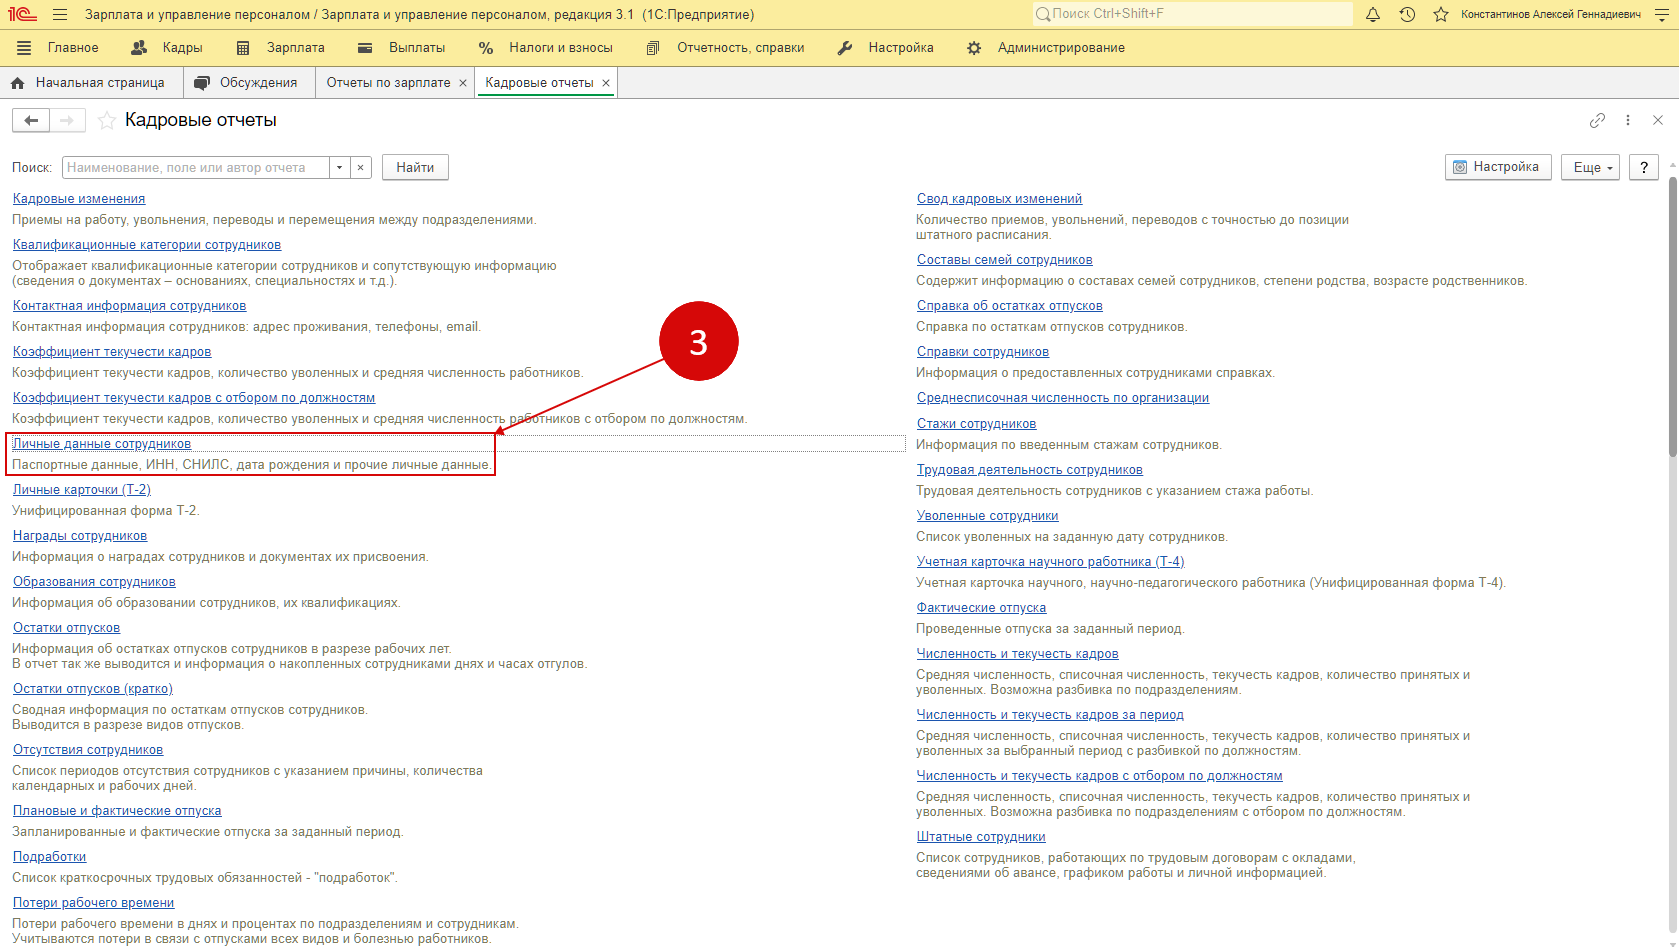The height and width of the screenshot is (952, 1679).
Task: Open Плановые и фактические отпуска report
Action: click(117, 811)
